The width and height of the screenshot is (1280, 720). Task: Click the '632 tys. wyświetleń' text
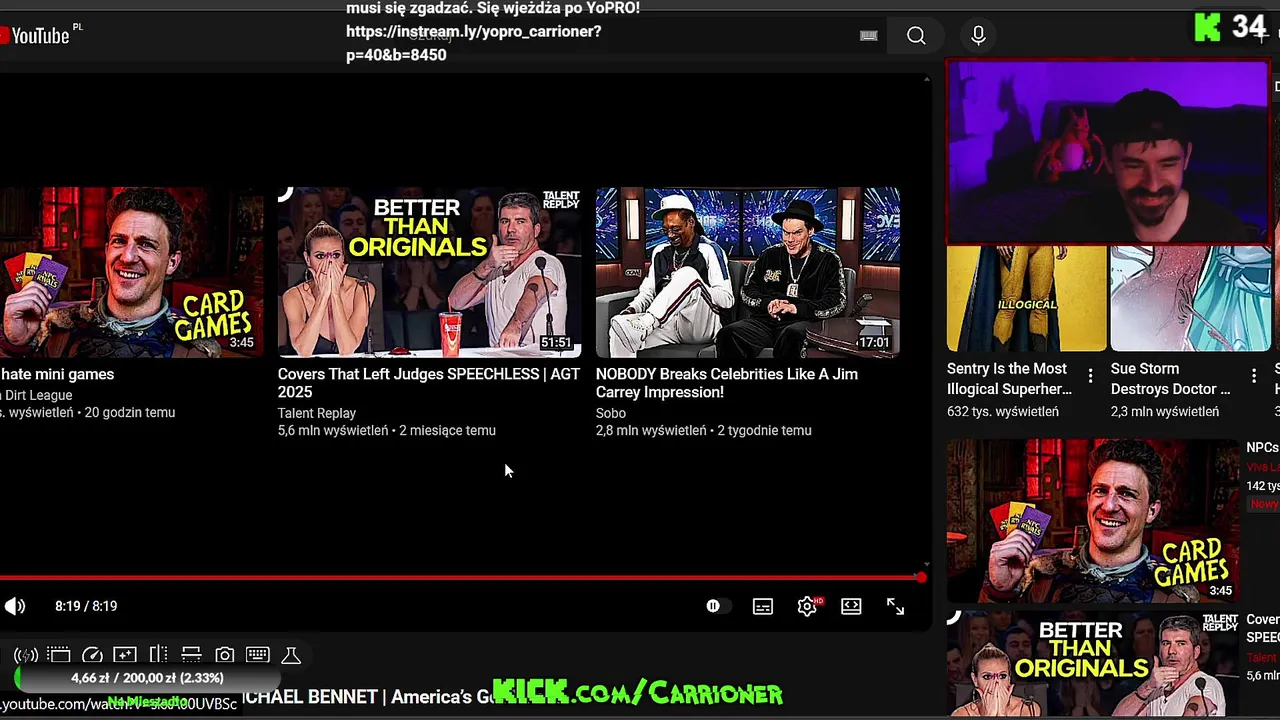pyautogui.click(x=1003, y=412)
